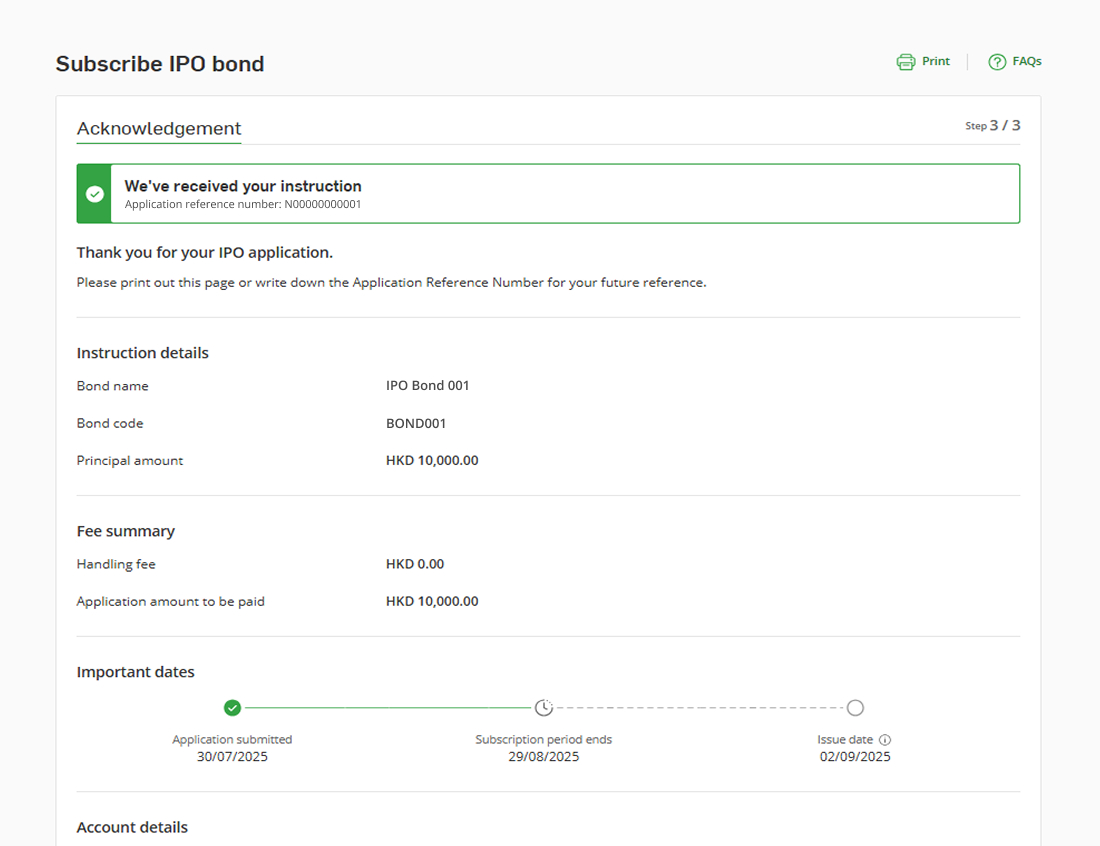Click the Step 3/3 indicator
1100x846 pixels.
992,125
